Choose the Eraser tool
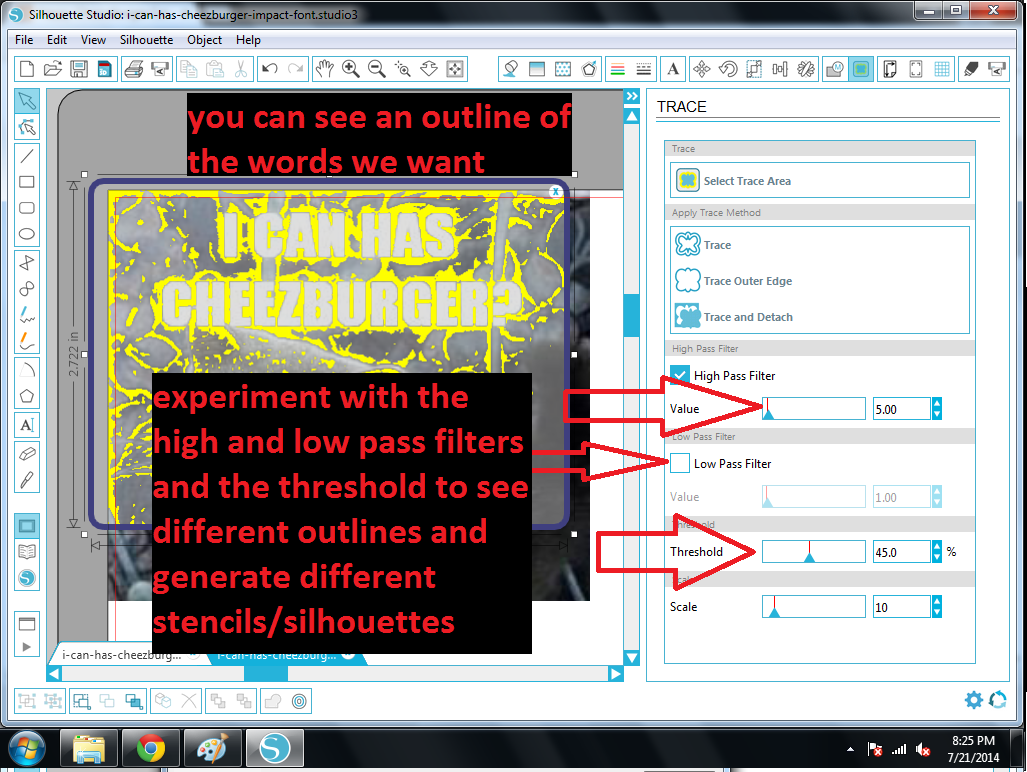1027x772 pixels. click(27, 453)
